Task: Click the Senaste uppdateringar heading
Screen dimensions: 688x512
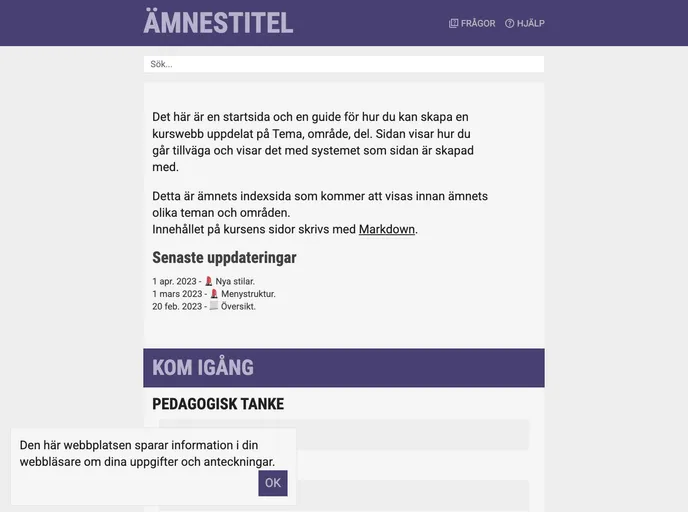Action: [x=224, y=258]
